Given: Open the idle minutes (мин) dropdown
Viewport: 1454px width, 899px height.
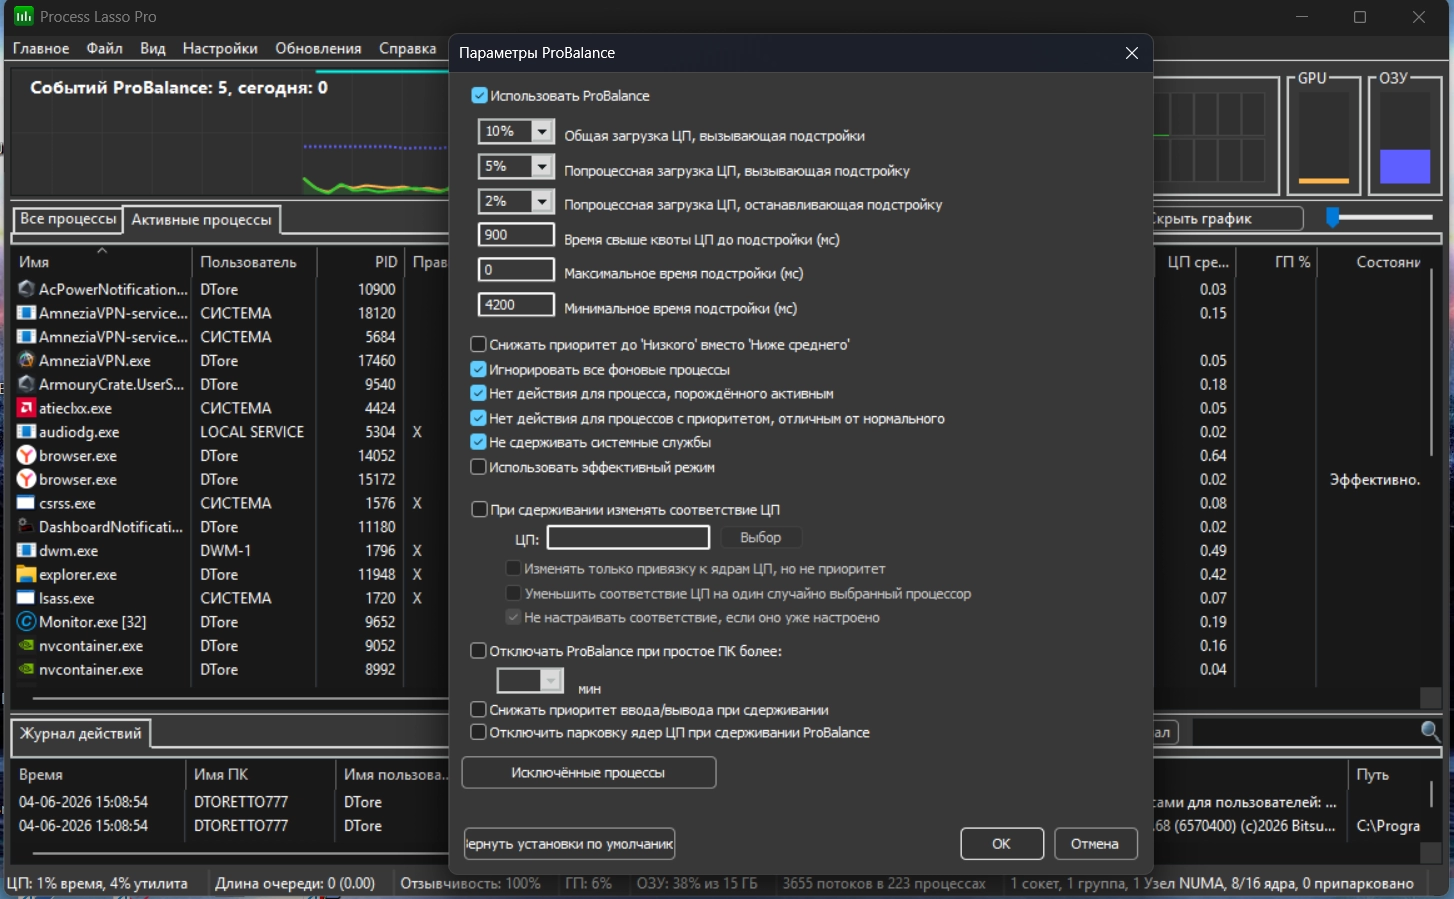Looking at the screenshot, I should [x=552, y=681].
